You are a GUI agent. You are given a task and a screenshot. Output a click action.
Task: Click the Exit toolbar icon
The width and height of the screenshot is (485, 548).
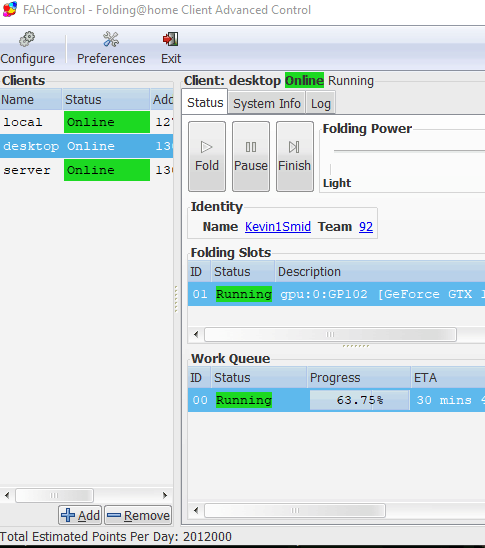tap(171, 48)
